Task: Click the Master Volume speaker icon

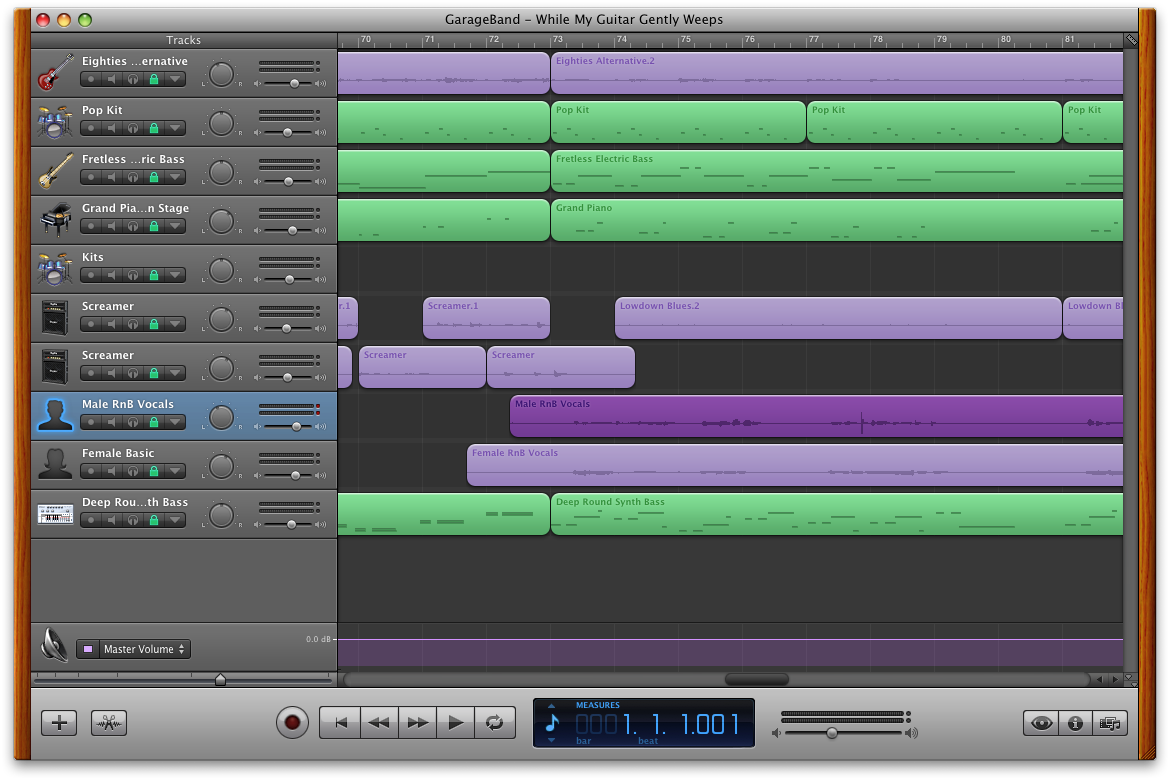Action: point(54,646)
